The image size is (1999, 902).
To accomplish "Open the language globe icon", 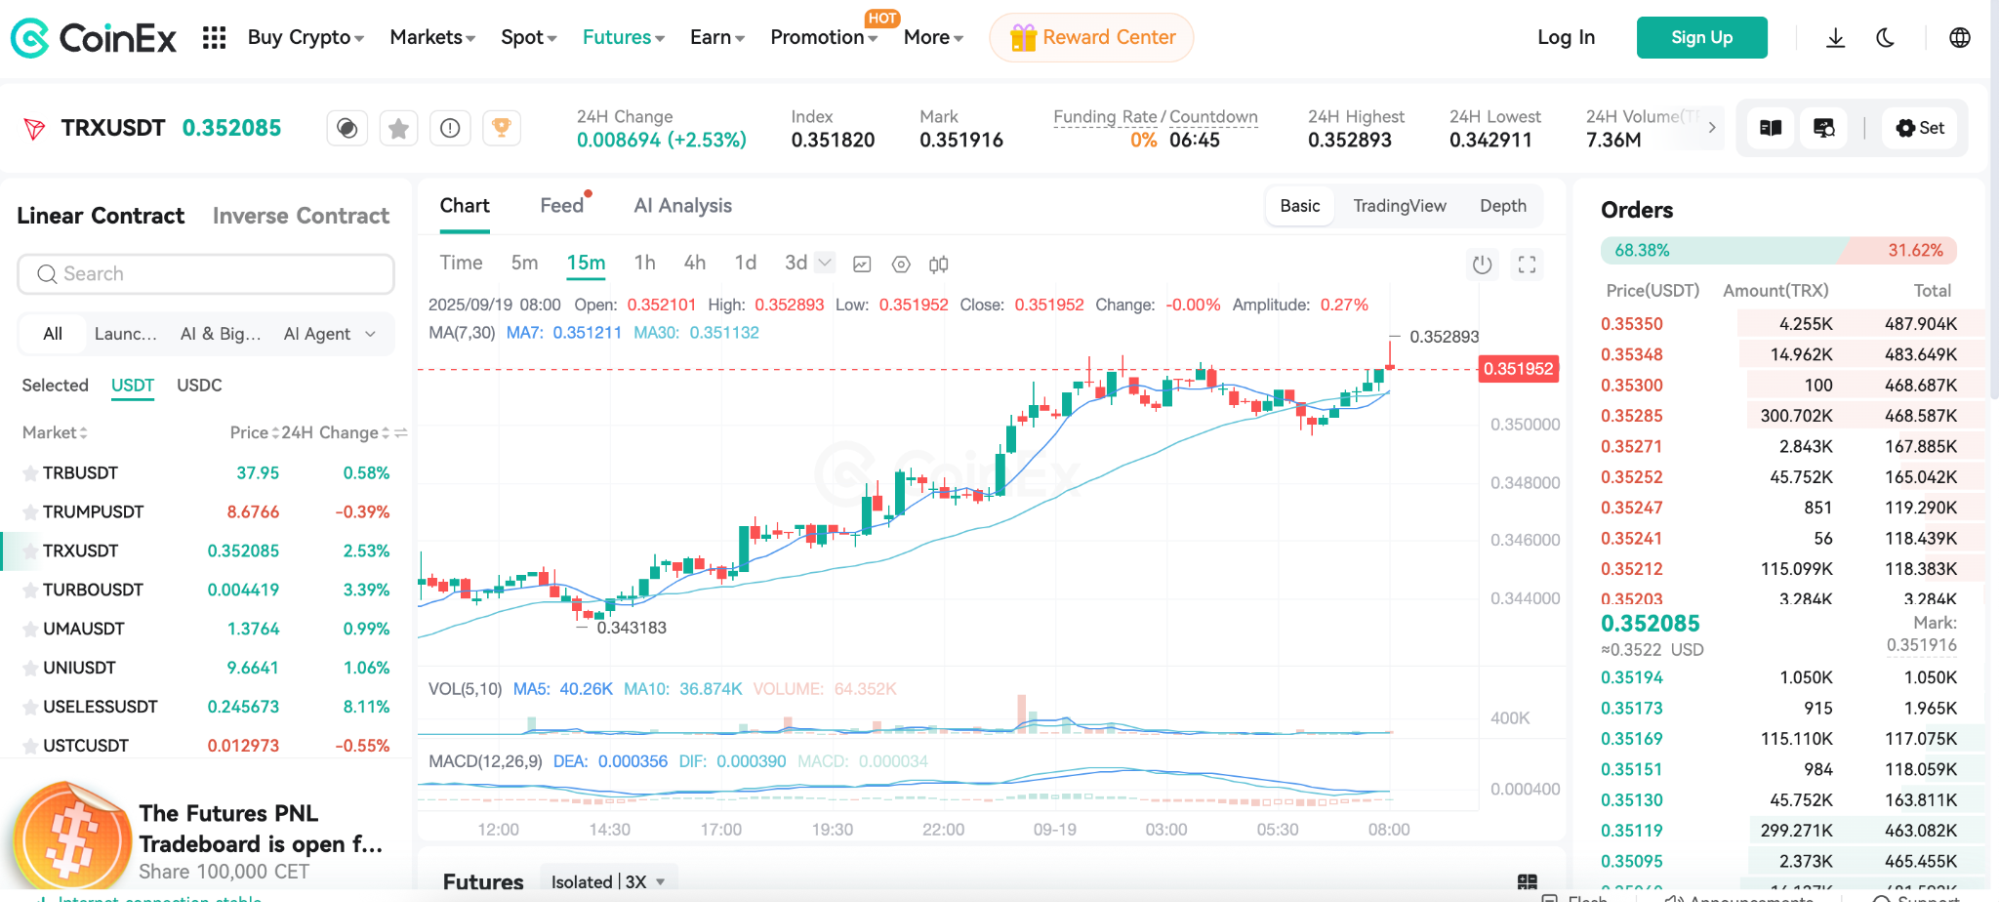I will (1960, 38).
